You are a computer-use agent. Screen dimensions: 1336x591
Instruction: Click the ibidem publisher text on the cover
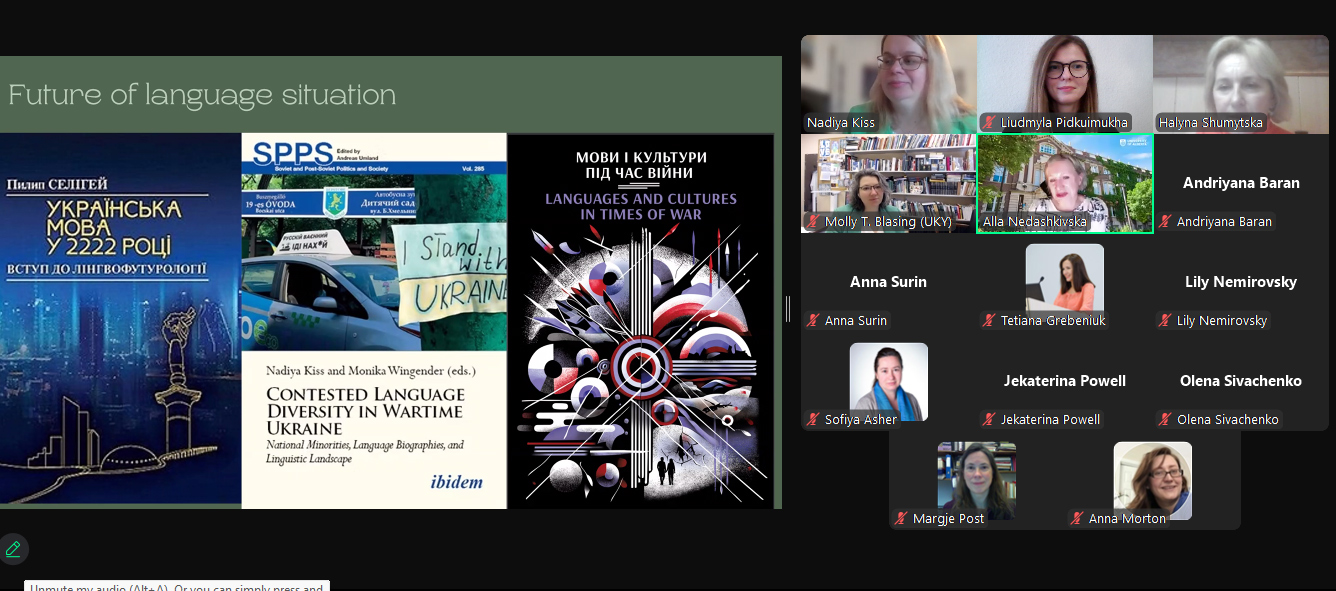tap(456, 483)
